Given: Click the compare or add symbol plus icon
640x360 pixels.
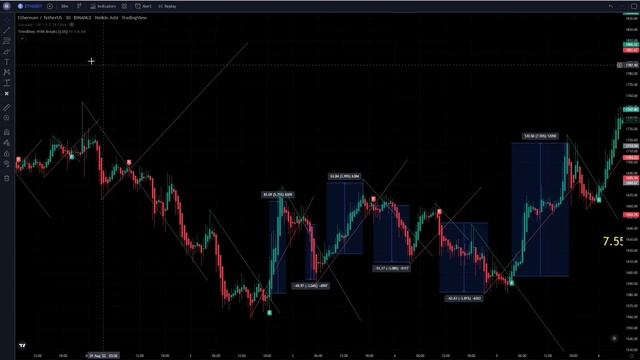Looking at the screenshot, I should [x=50, y=6].
